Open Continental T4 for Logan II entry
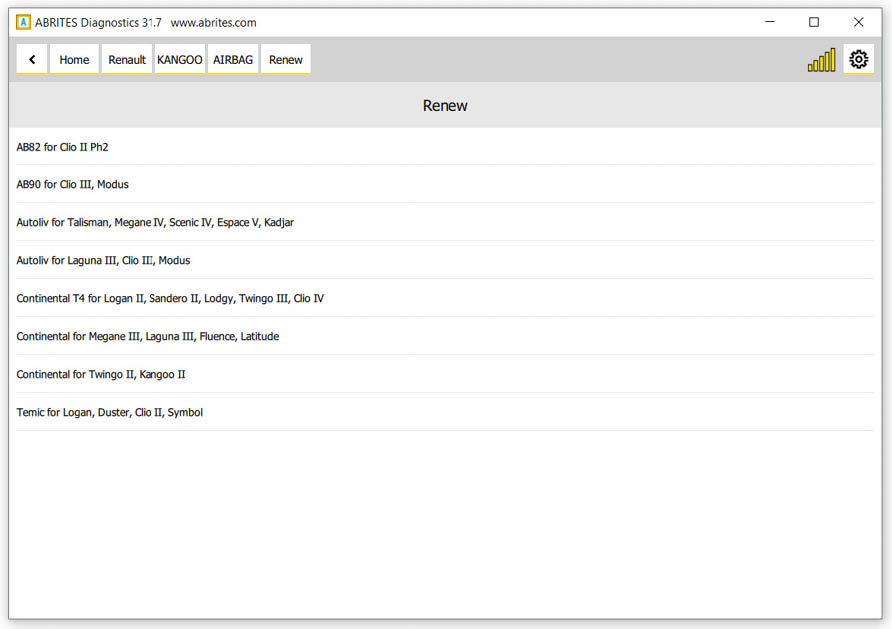Viewport: 892px width, 629px height. (x=170, y=299)
